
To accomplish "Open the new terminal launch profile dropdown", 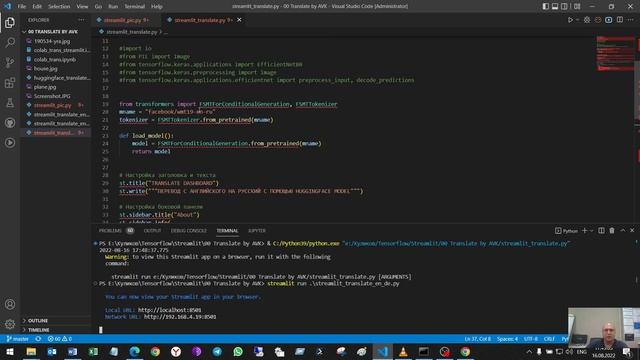I will pyautogui.click(x=591, y=231).
